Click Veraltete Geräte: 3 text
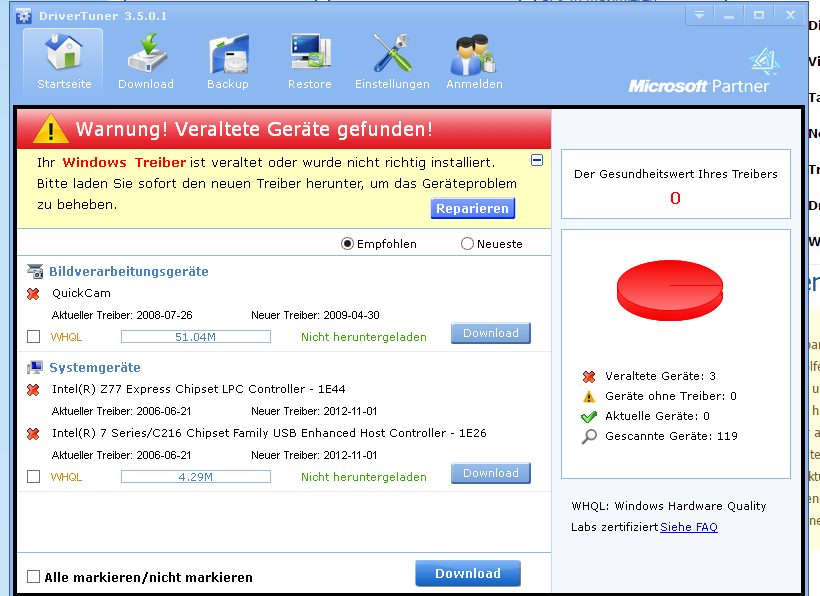 (660, 376)
